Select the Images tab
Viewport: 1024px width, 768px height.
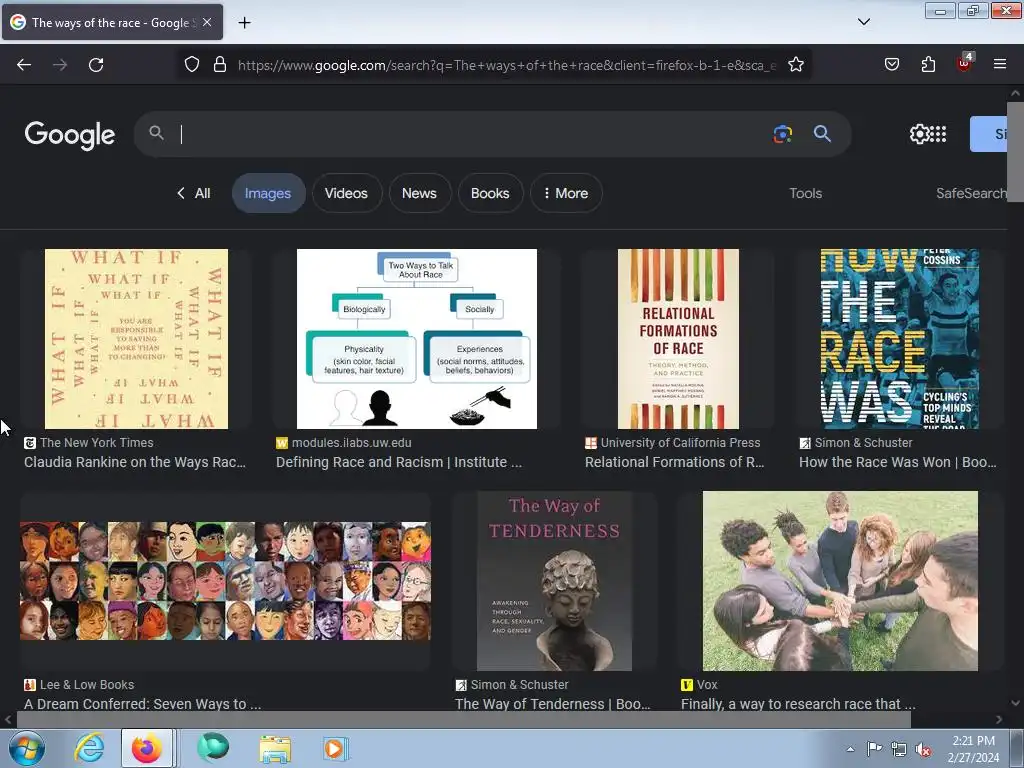(x=268, y=193)
